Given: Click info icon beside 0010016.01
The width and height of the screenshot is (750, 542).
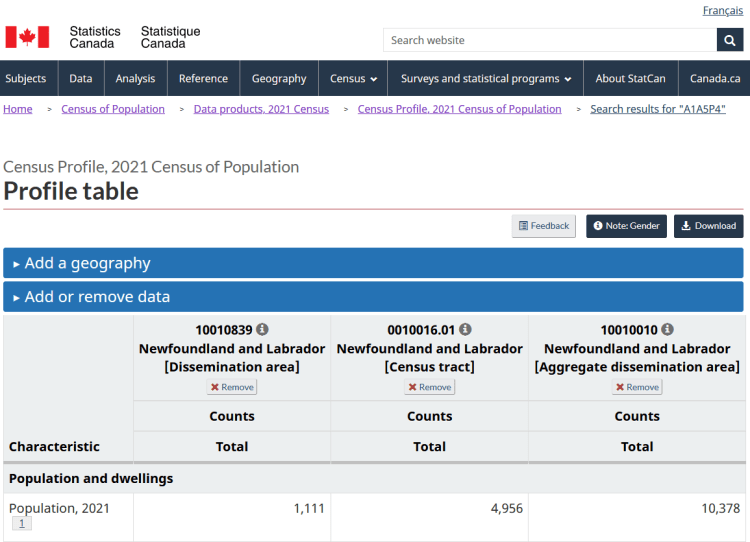Looking at the screenshot, I should [x=465, y=329].
